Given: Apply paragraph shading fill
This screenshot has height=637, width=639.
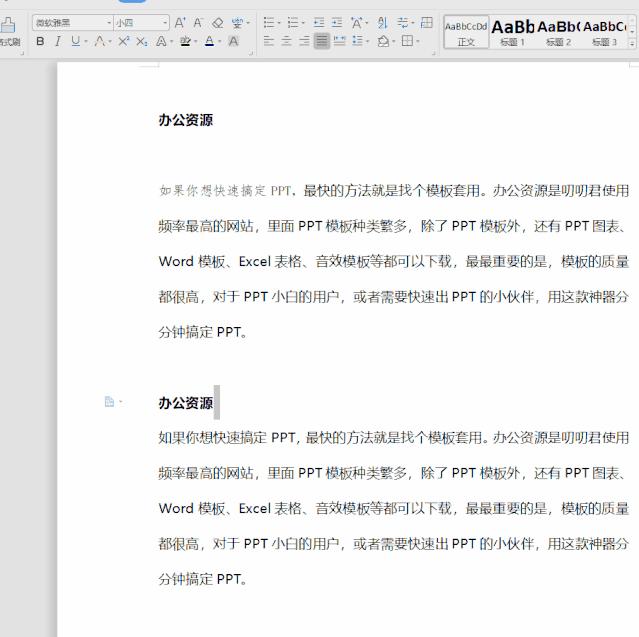Looking at the screenshot, I should (x=383, y=41).
